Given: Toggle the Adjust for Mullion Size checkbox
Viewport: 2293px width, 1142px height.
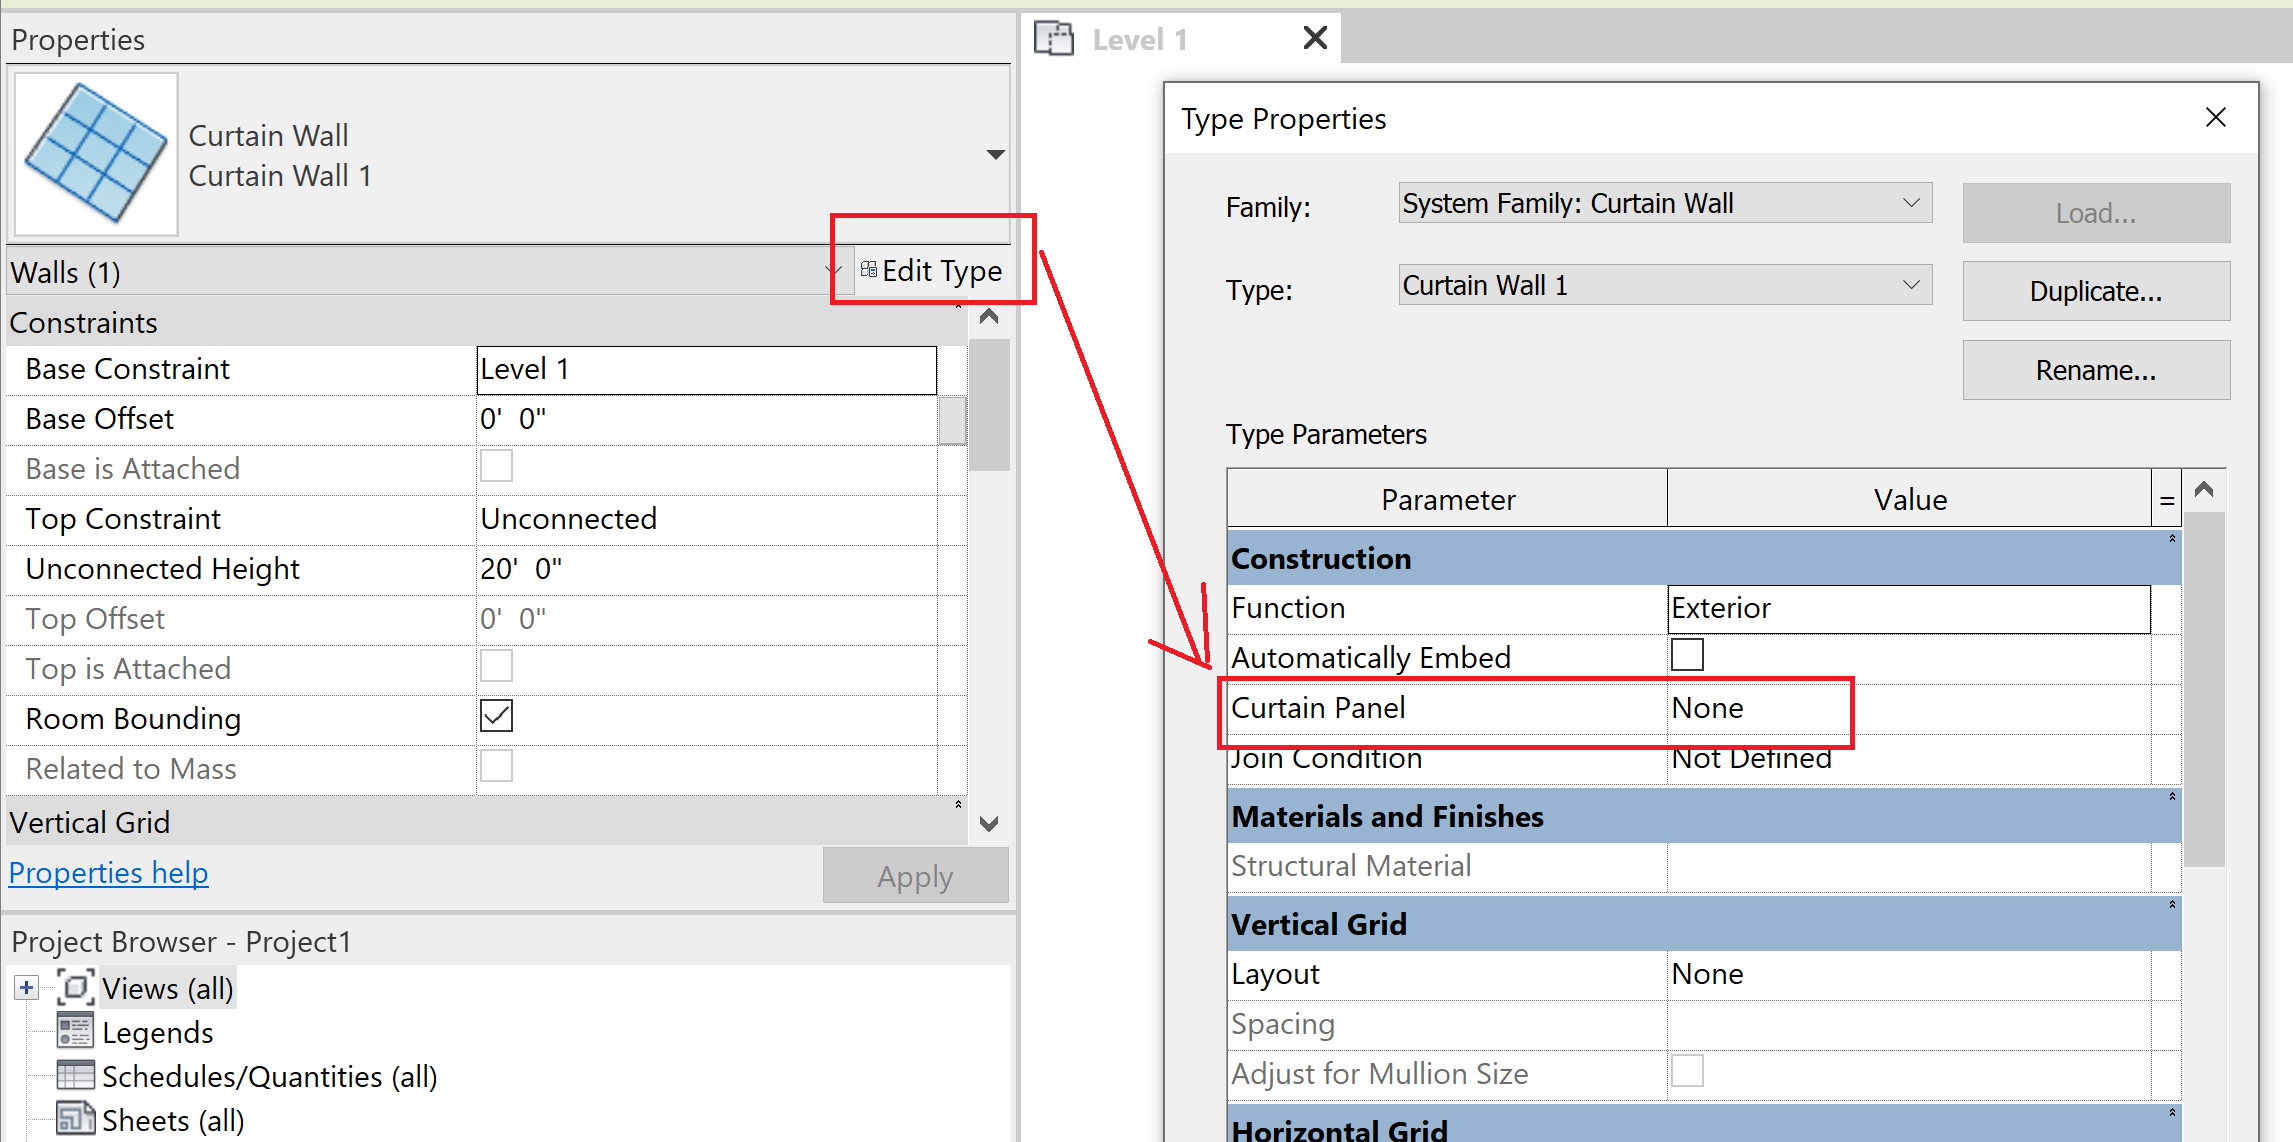Looking at the screenshot, I should (1687, 1070).
